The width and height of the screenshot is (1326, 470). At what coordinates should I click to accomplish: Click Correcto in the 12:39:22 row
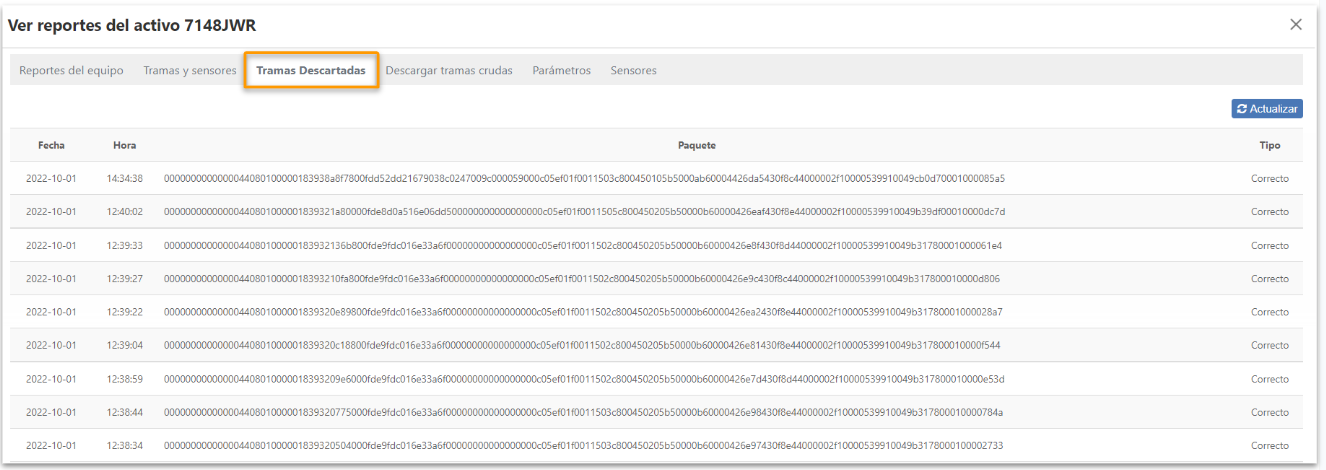coord(1270,312)
